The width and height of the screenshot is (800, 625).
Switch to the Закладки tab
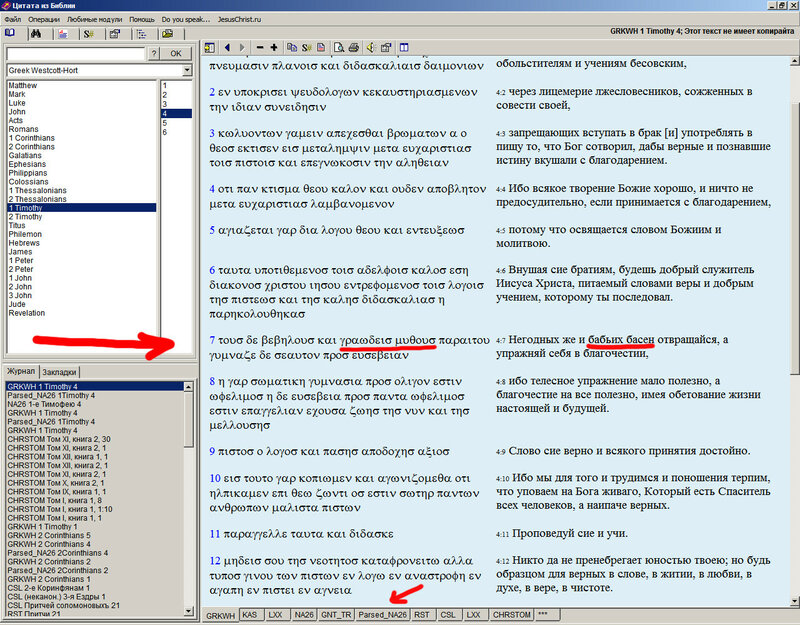click(61, 371)
